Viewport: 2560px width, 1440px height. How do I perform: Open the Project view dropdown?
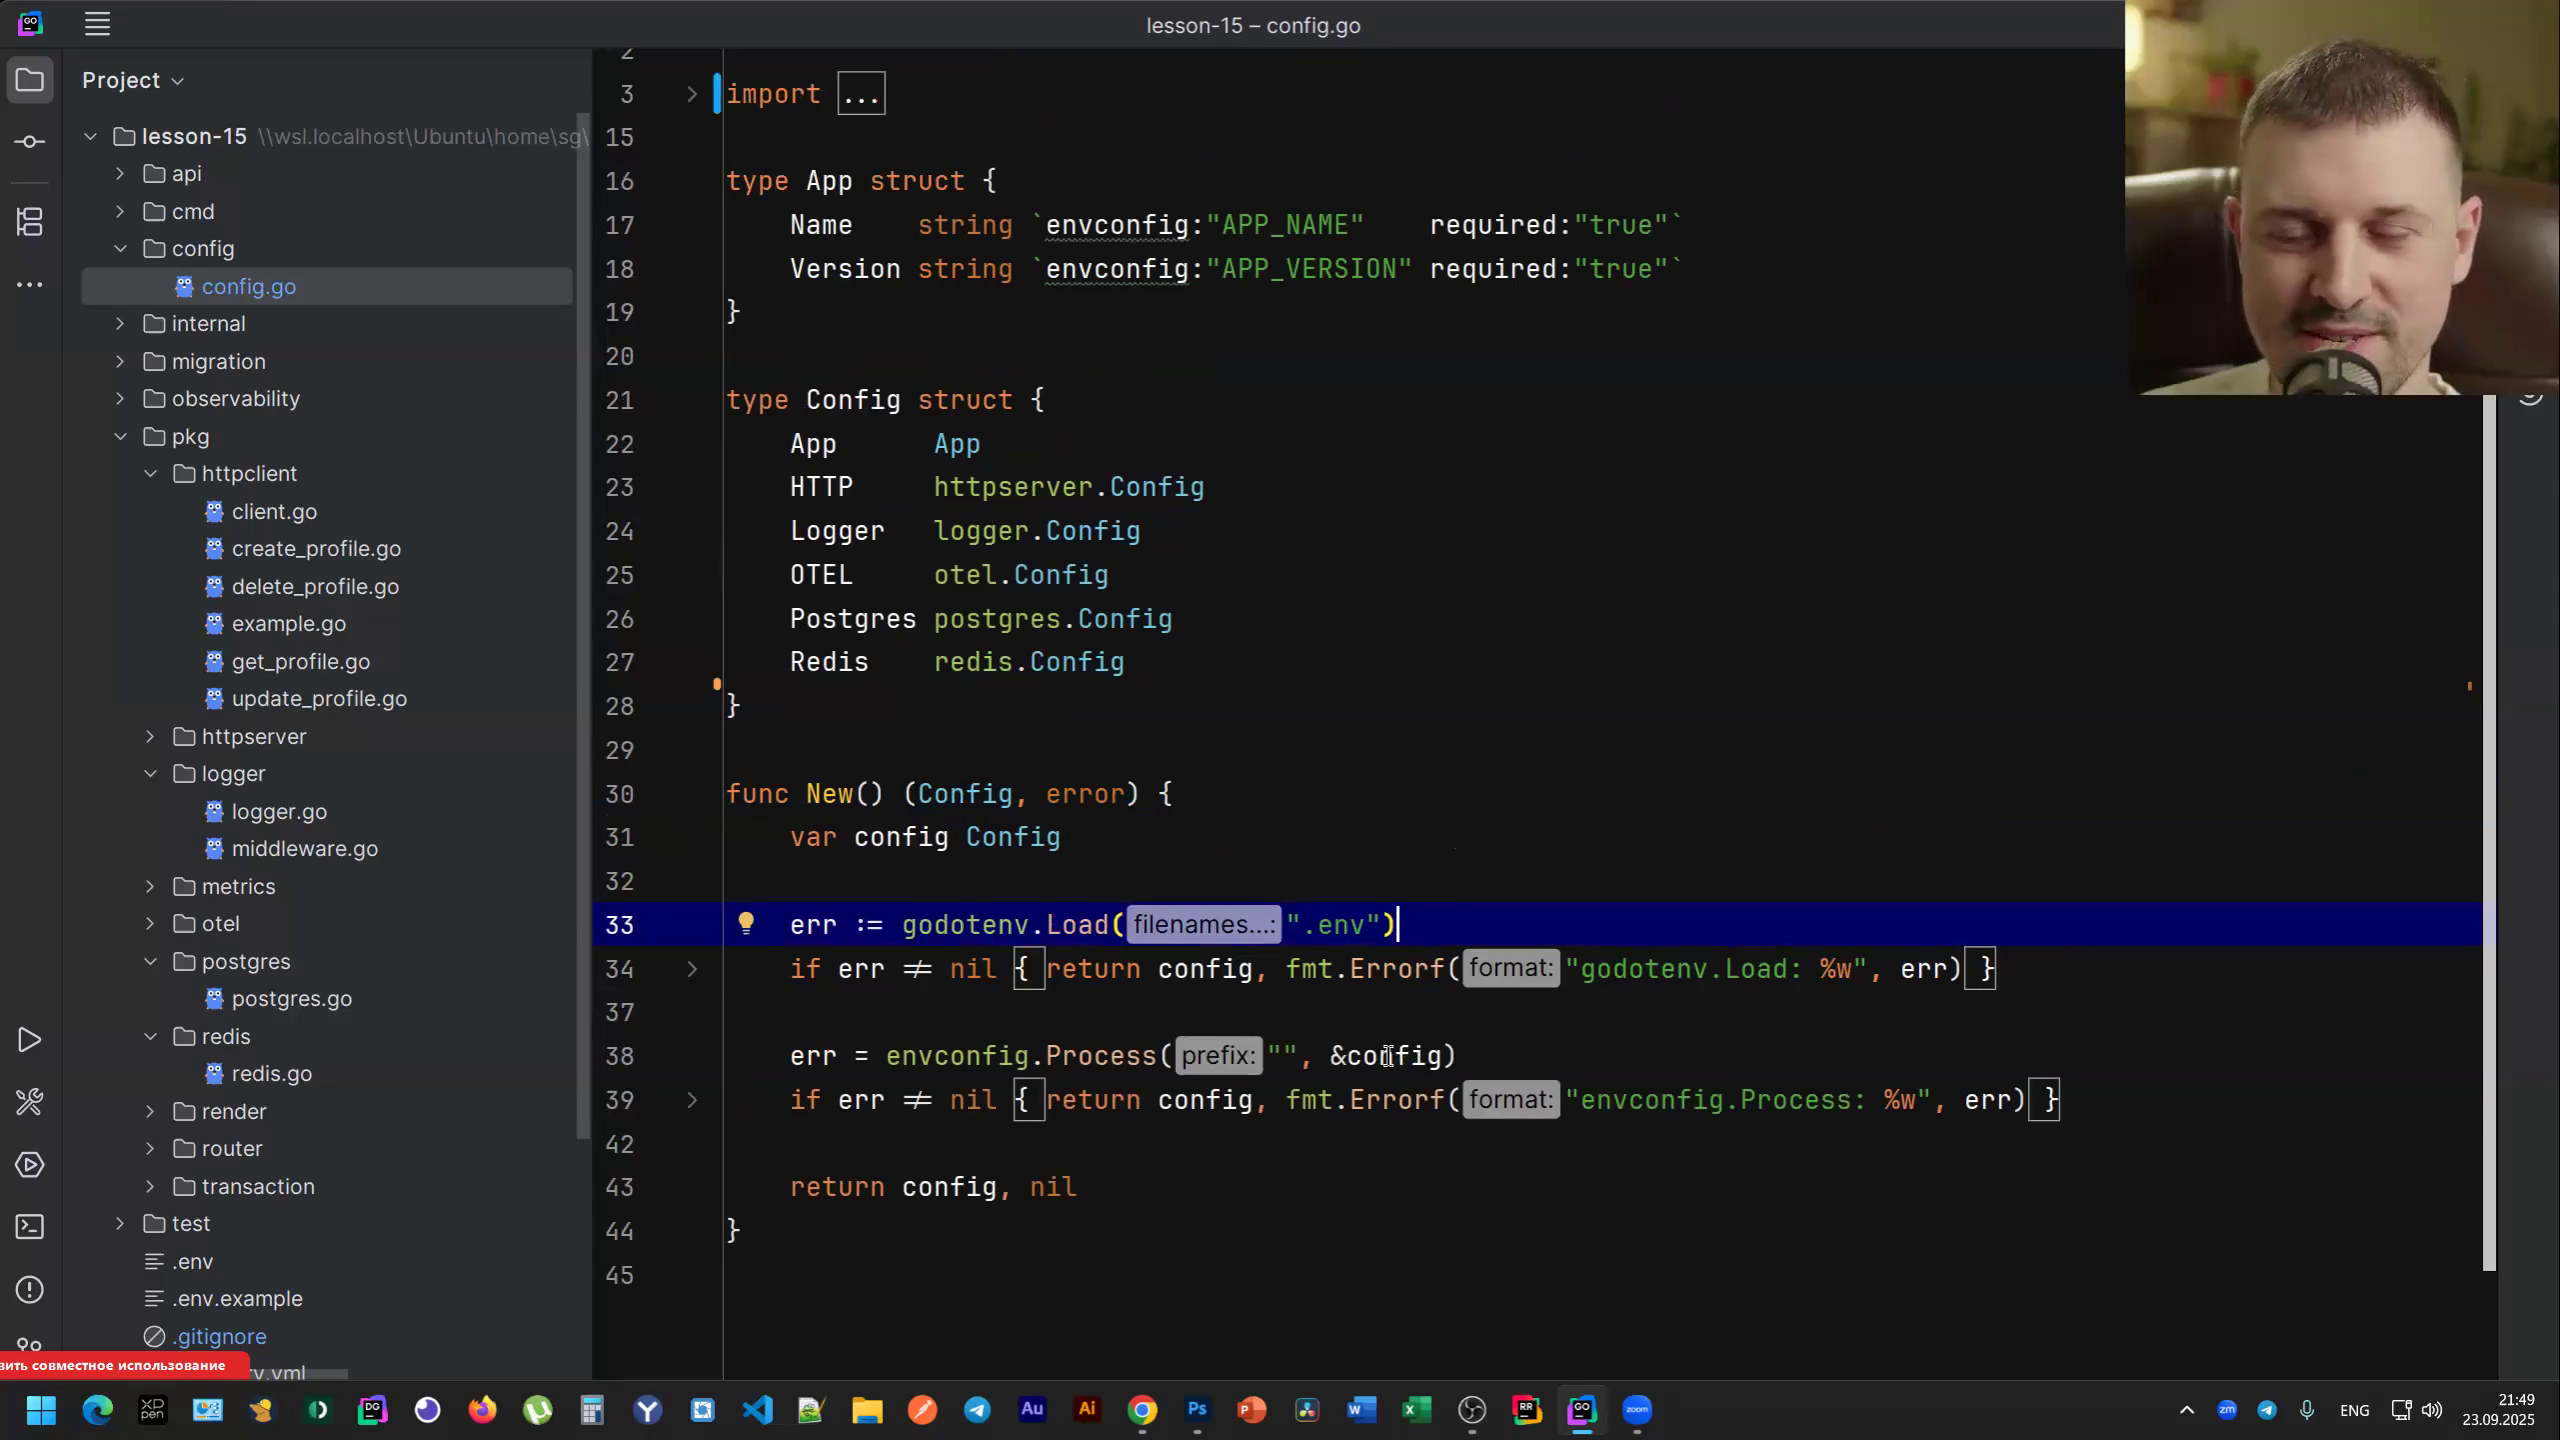click(133, 80)
